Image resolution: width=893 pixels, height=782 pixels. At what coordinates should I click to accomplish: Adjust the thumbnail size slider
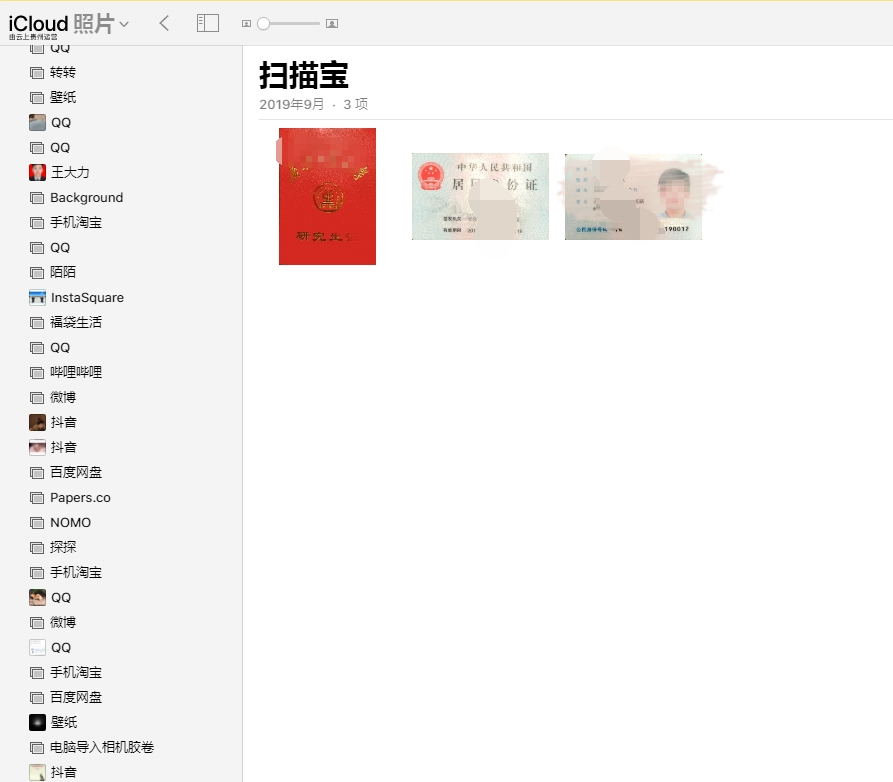tap(288, 23)
